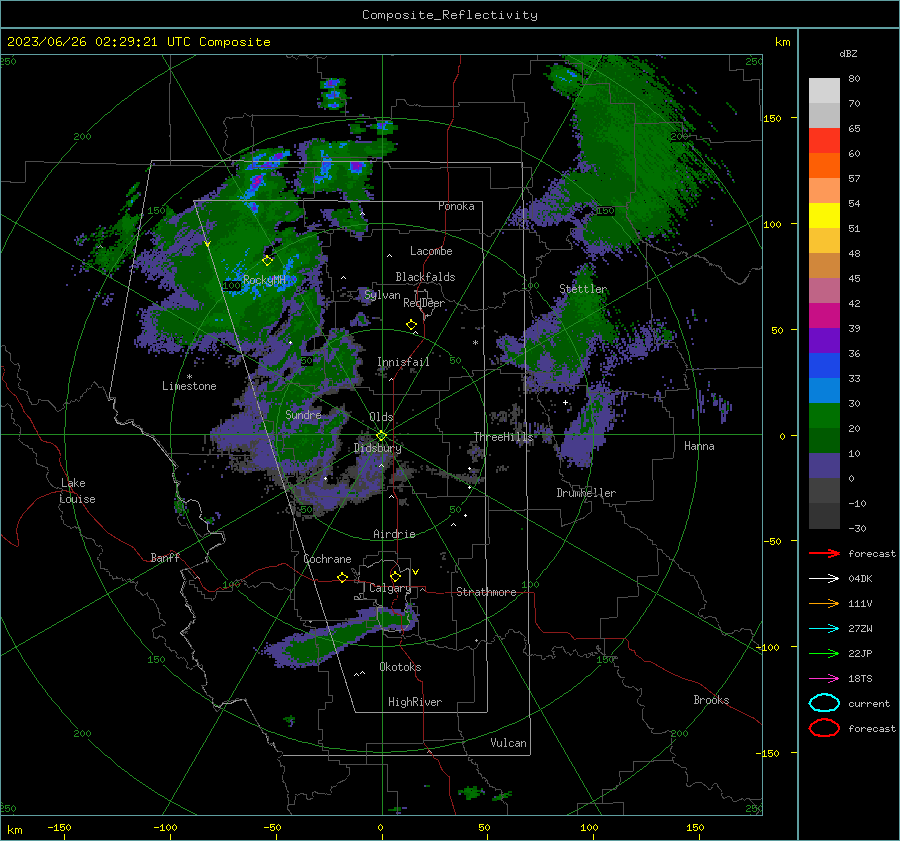Click the HighRiver label

point(415,702)
